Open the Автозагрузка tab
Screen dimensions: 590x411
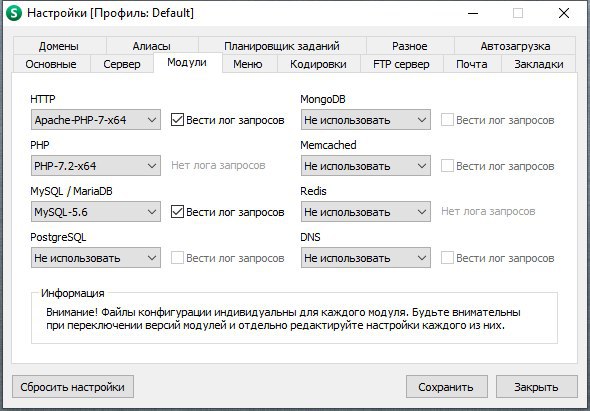pos(515,46)
